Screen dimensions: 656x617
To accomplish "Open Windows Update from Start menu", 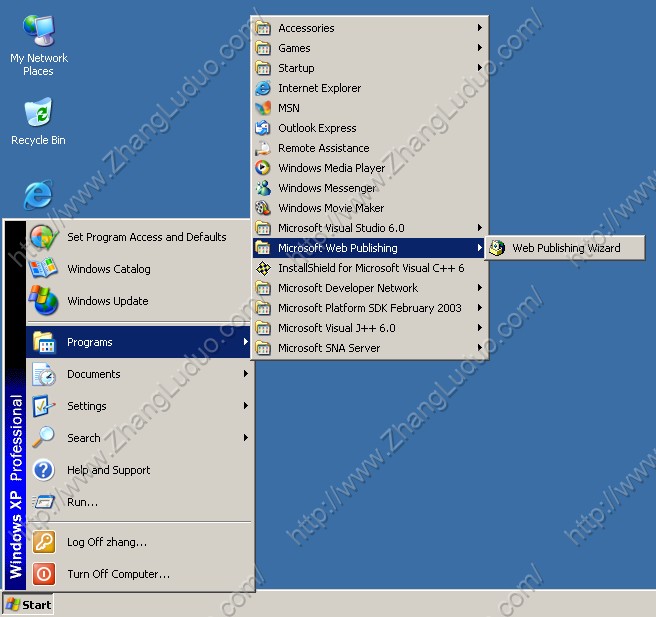I will (140, 301).
